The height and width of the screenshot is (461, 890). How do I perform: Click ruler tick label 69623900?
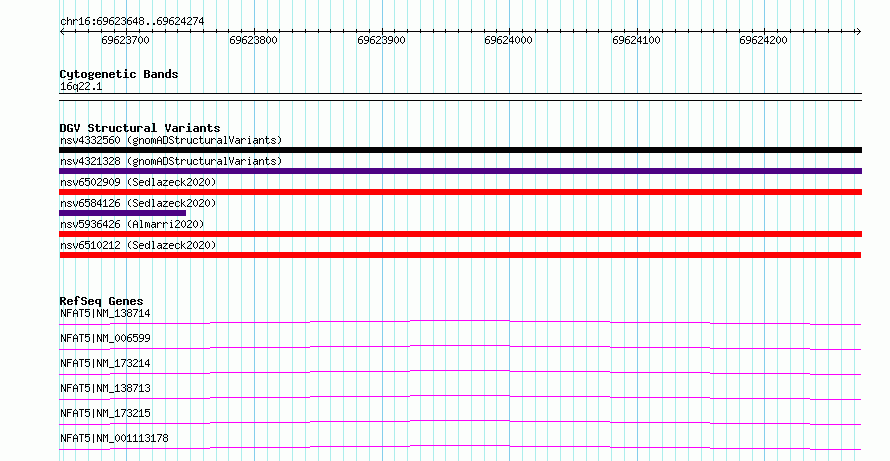381,40
